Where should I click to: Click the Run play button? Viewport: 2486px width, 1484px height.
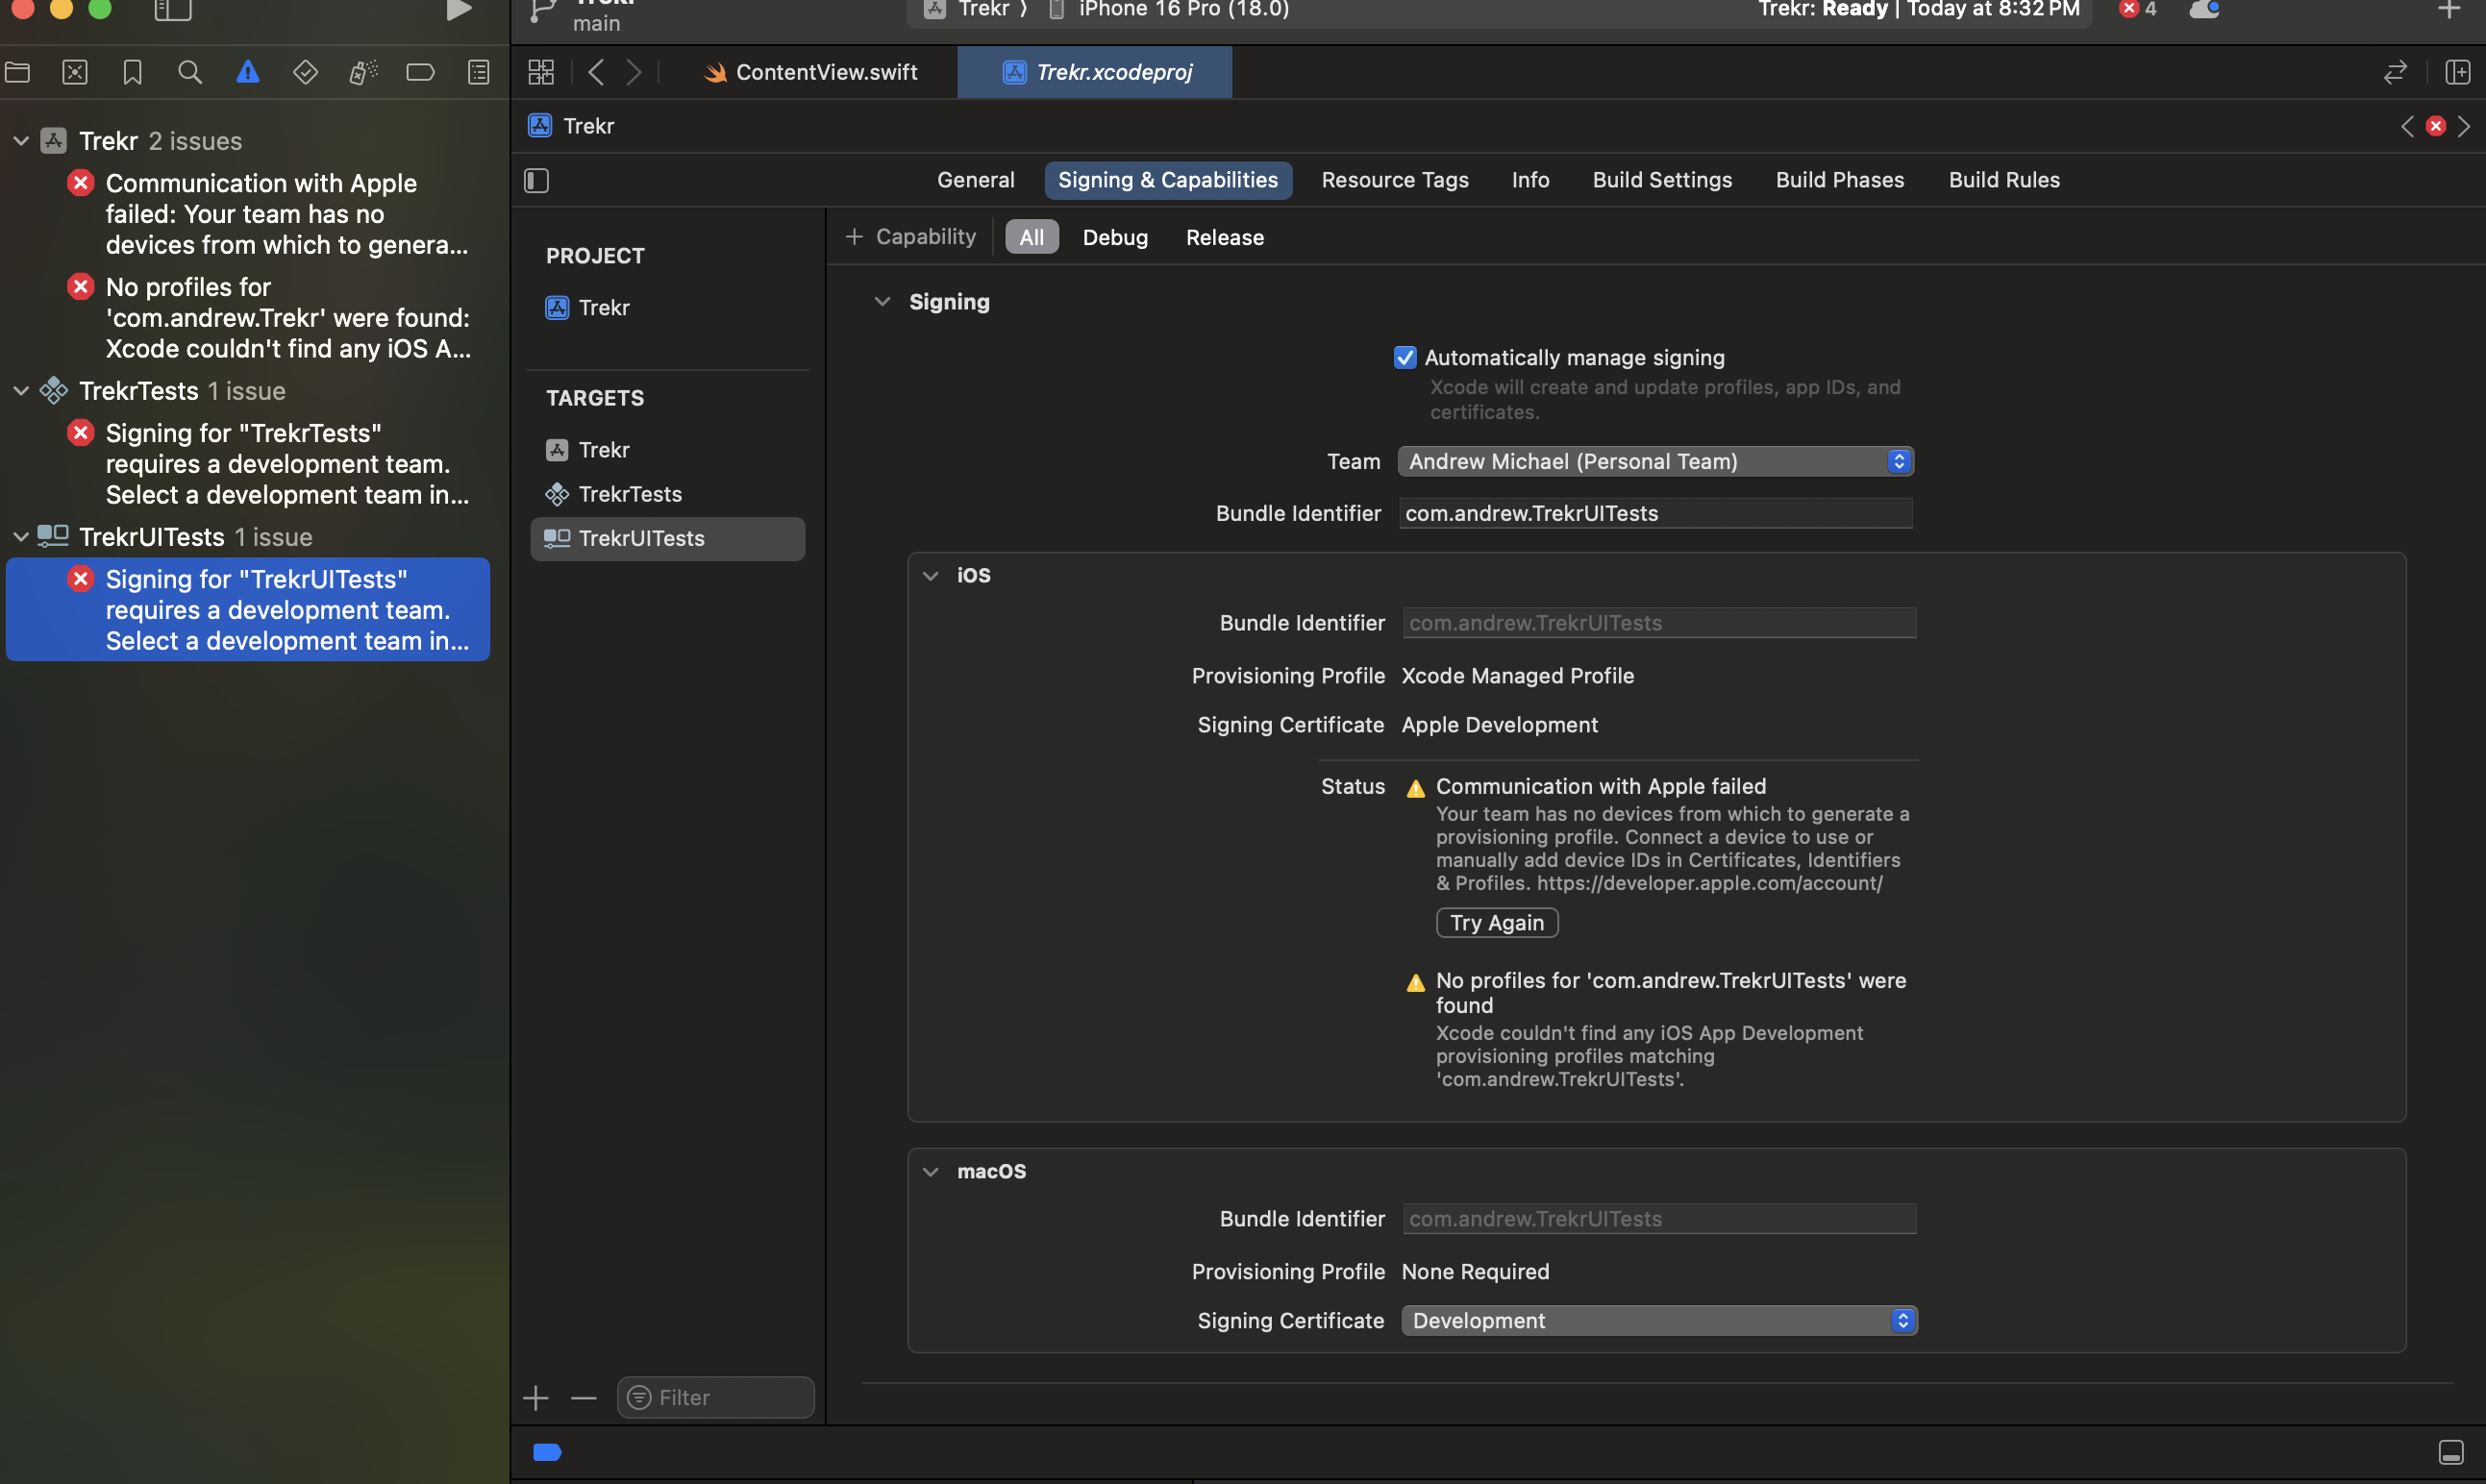pos(458,11)
